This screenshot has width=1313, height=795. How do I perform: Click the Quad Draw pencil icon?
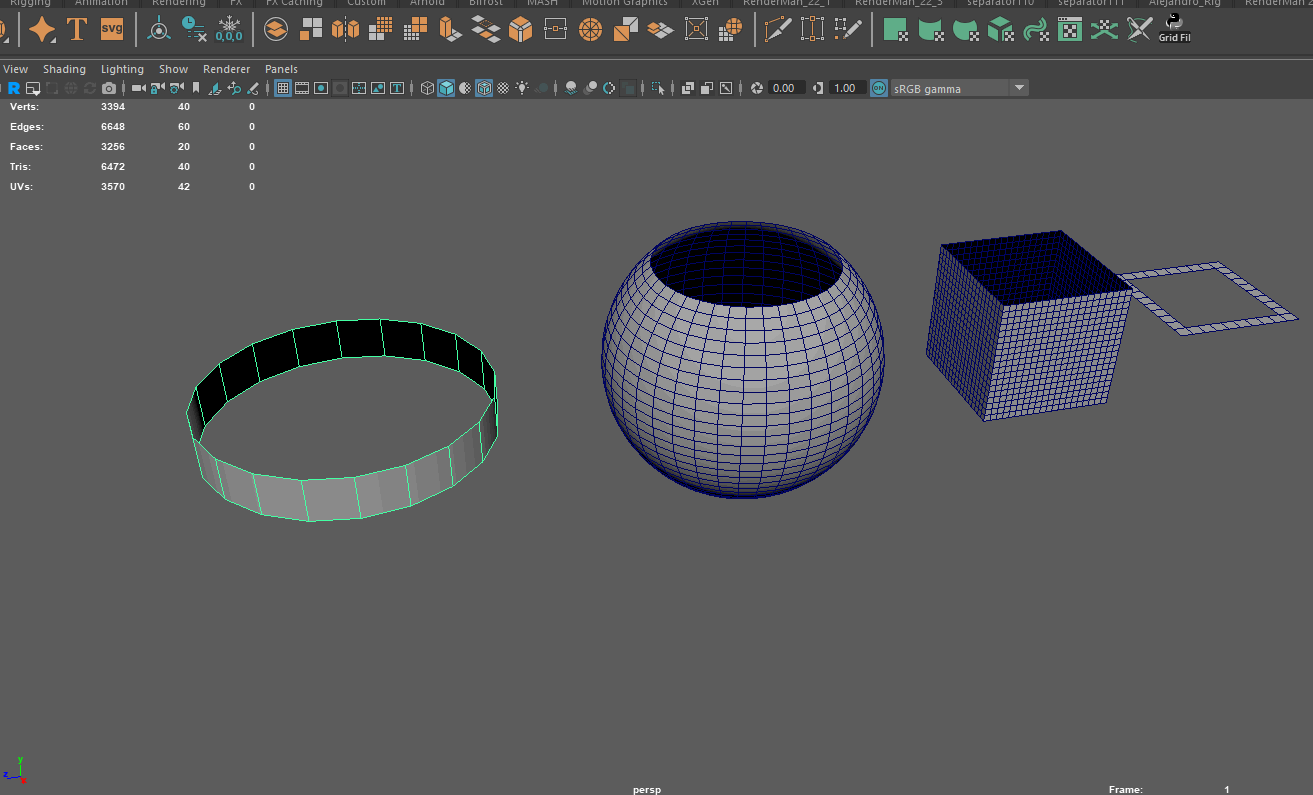tap(848, 29)
